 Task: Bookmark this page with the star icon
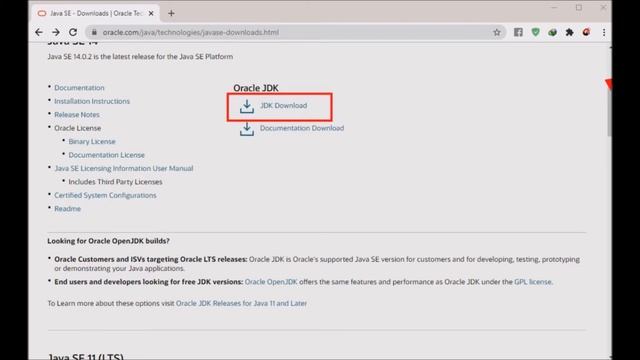point(497,32)
